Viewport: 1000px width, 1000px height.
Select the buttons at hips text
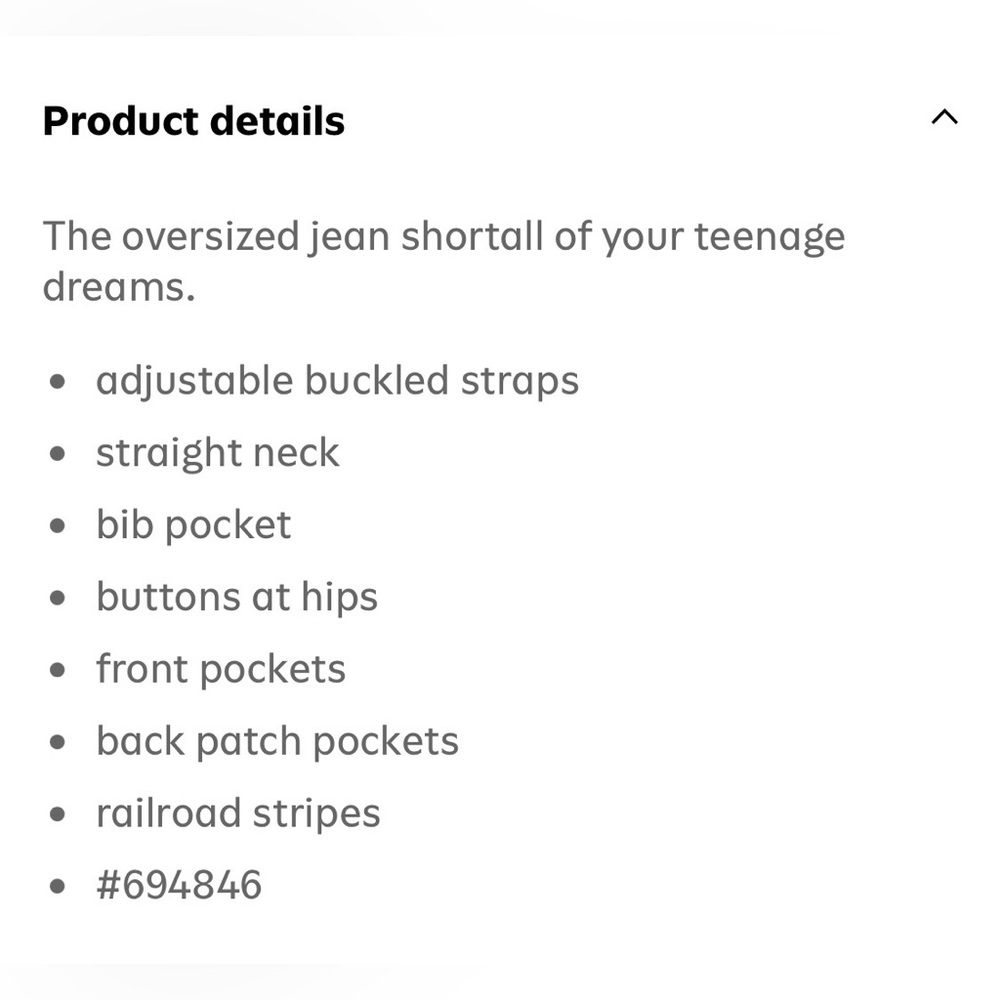[x=237, y=598]
